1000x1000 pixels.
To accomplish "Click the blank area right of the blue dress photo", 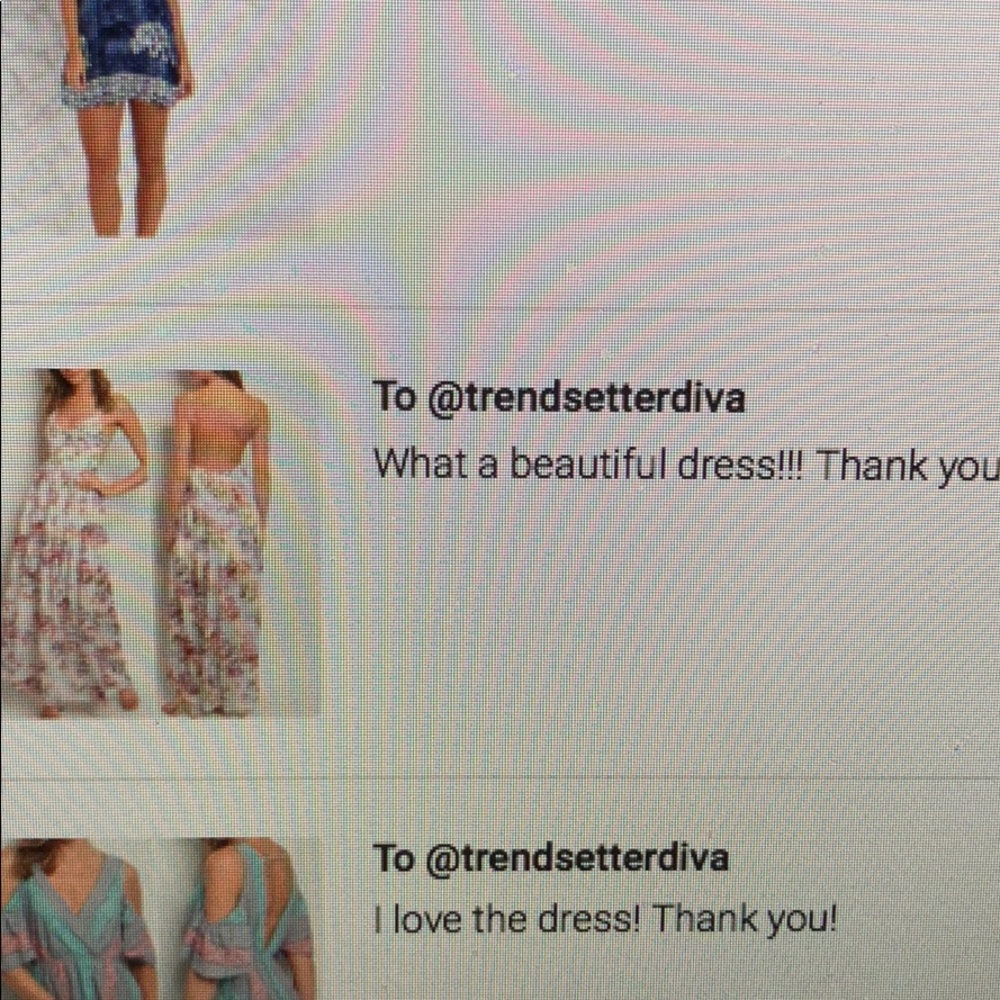I will point(593,128).
